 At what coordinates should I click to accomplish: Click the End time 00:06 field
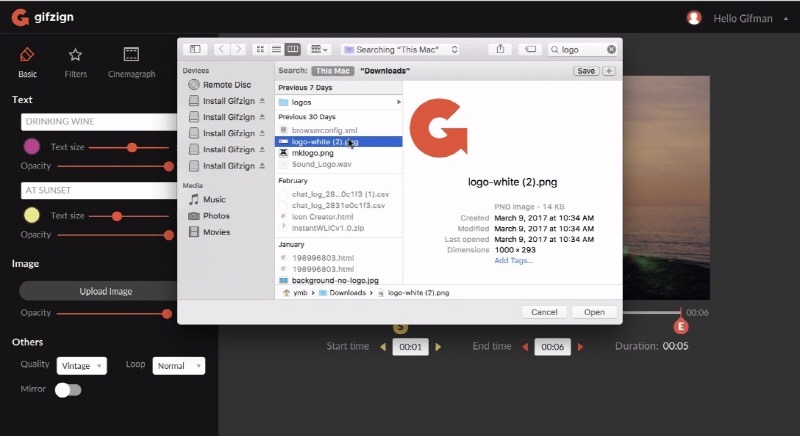coord(553,347)
